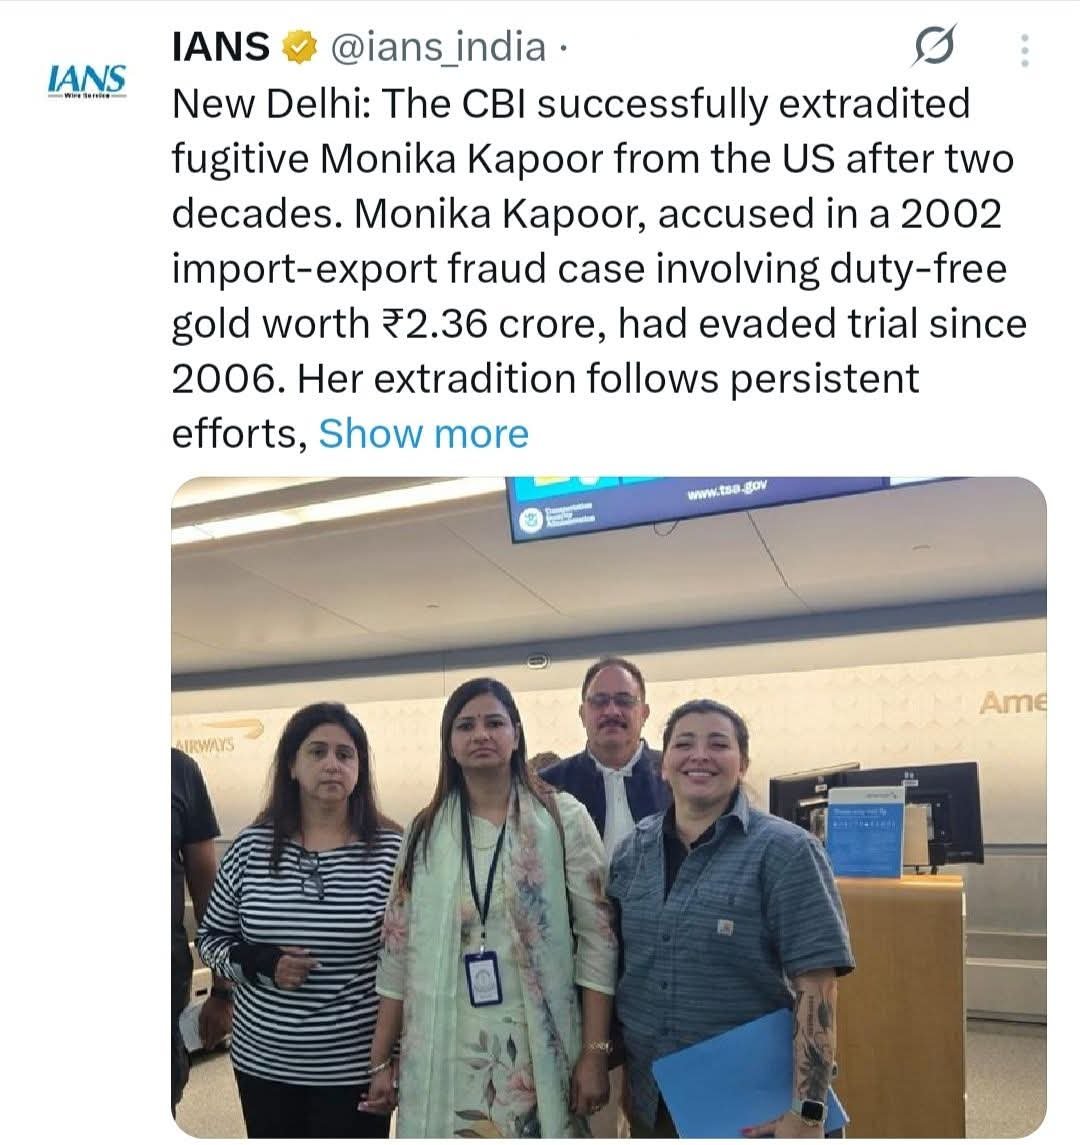Click the smartwatch on the tattooed wrist
Image resolution: width=1080 pixels, height=1145 pixels.
[811, 1112]
